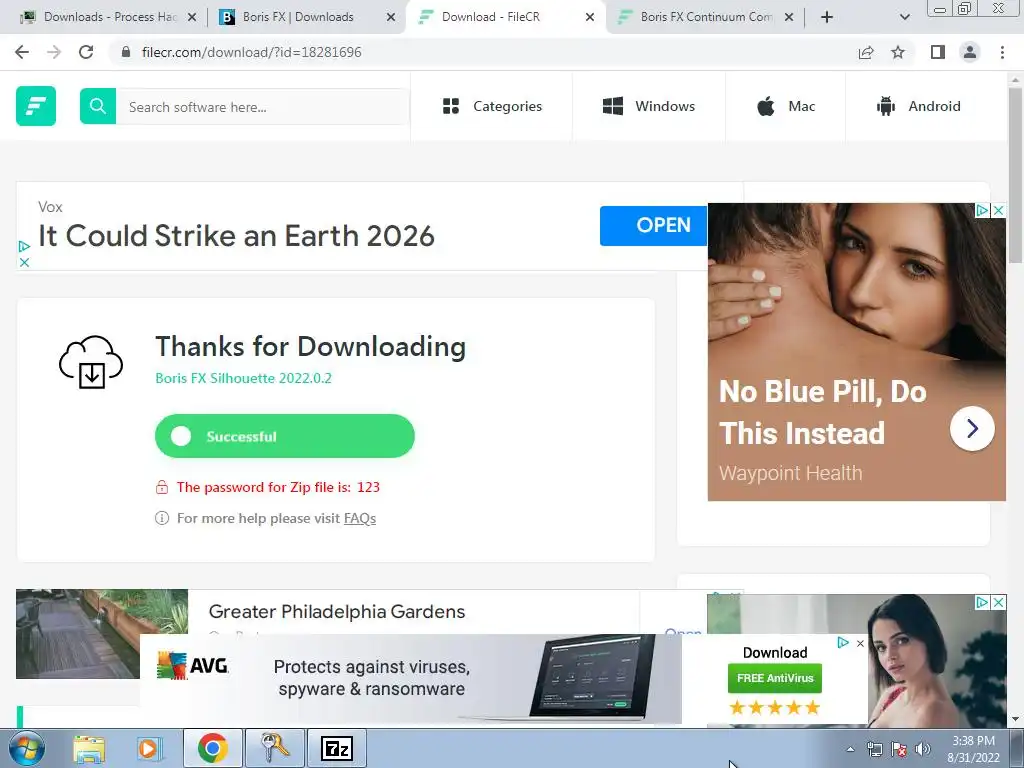Share this page via the share icon

[x=866, y=52]
